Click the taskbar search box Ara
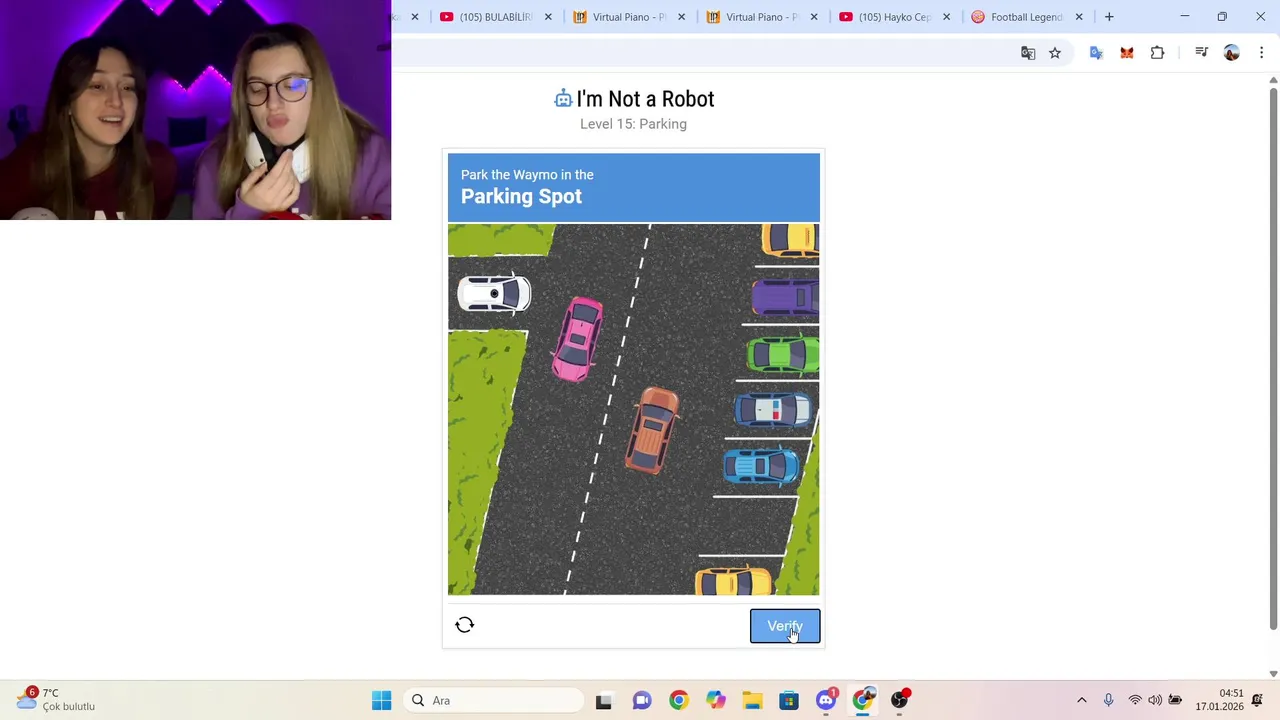Image resolution: width=1280 pixels, height=720 pixels. 494,700
